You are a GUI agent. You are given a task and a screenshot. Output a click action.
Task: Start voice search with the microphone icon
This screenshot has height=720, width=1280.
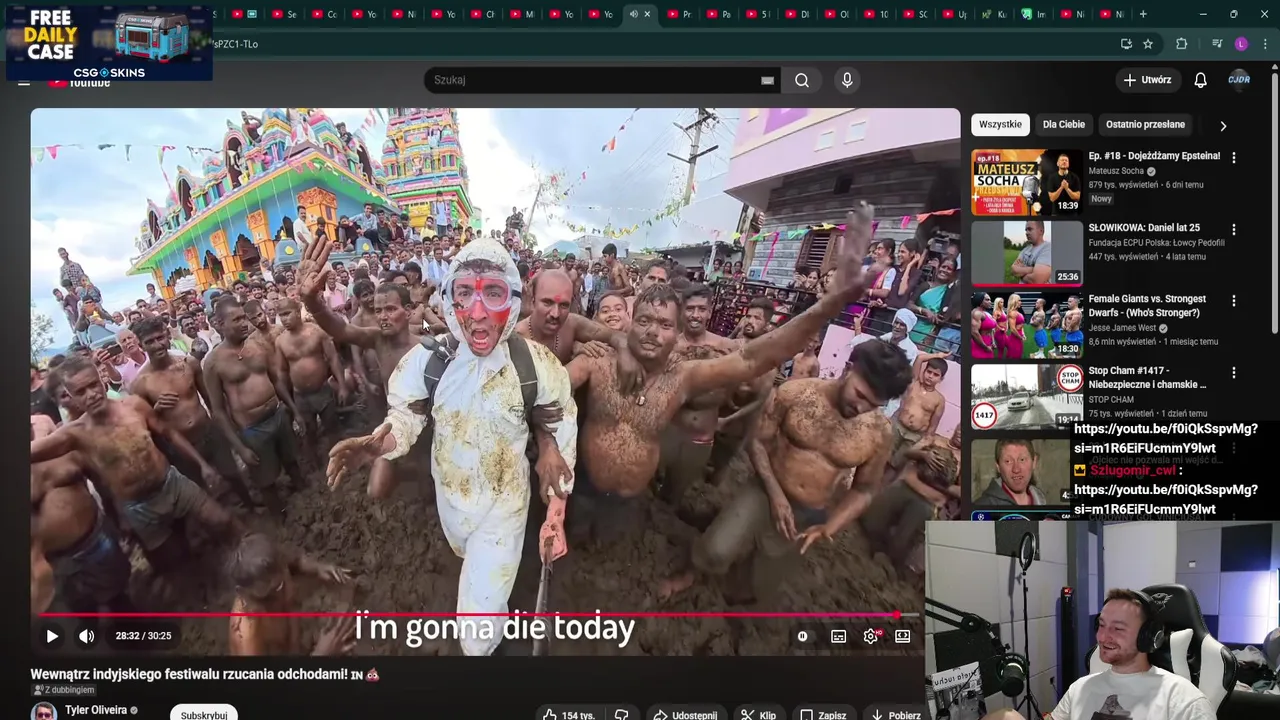coord(847,80)
